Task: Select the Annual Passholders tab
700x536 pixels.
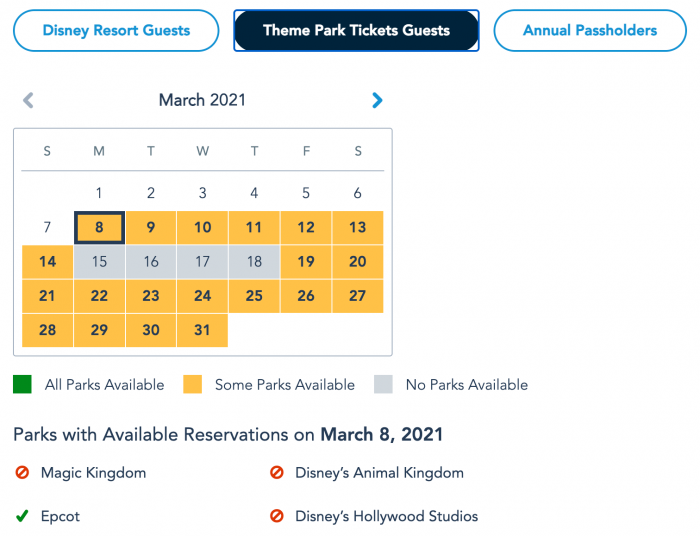Action: (x=590, y=31)
